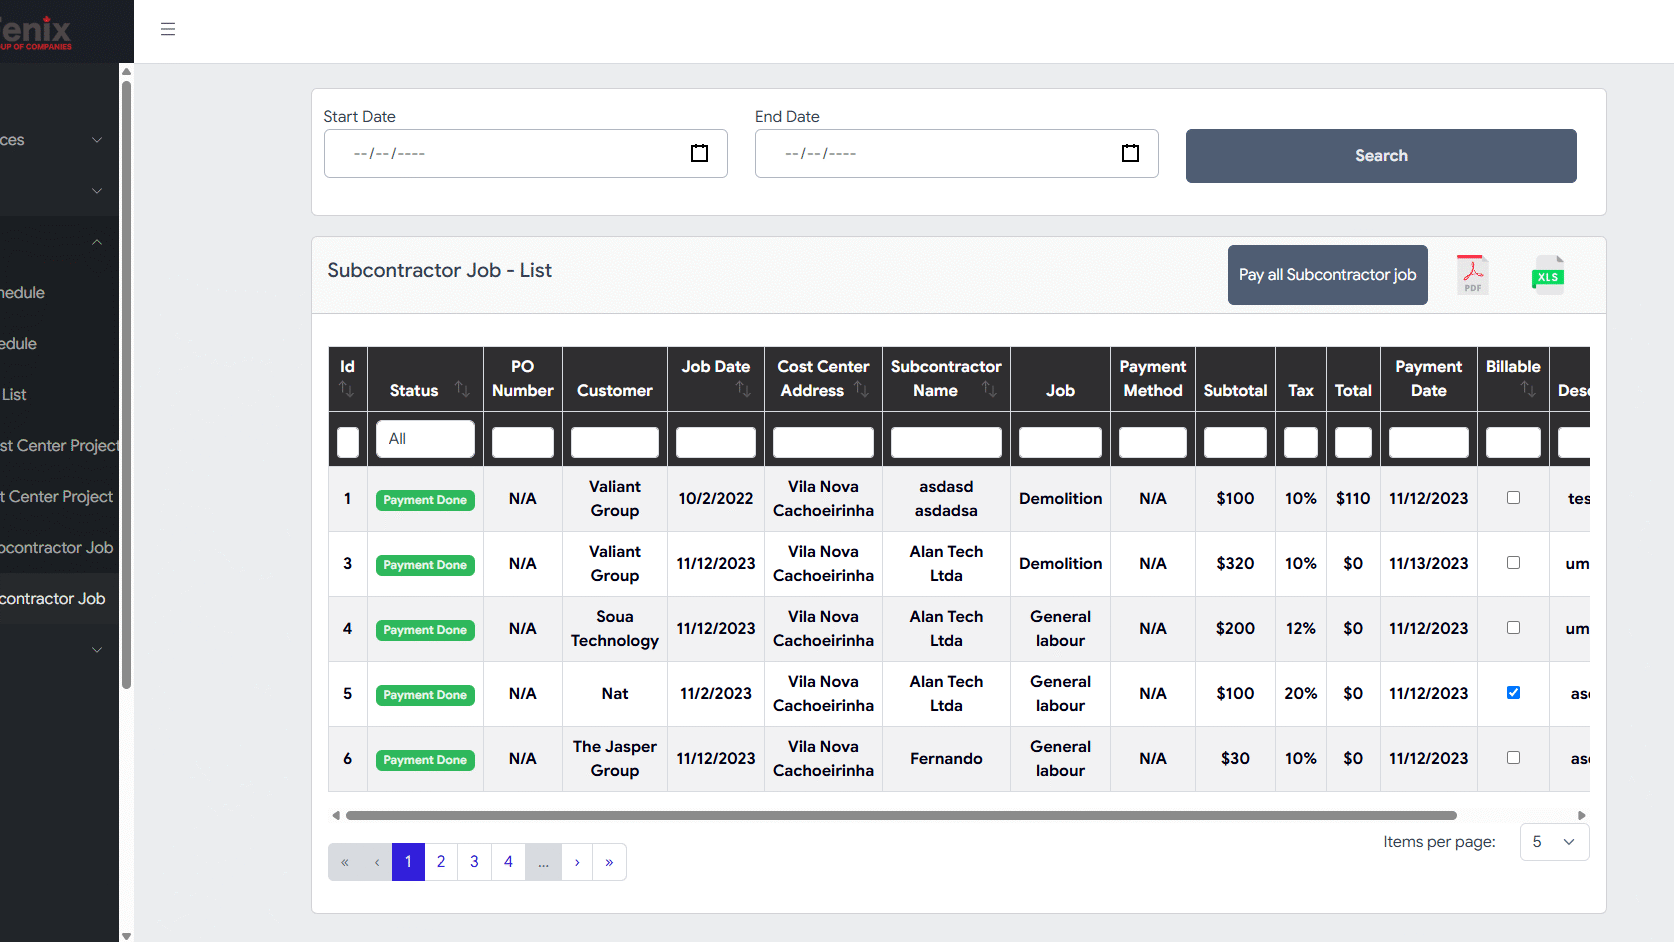Viewport: 1674px width, 942px height.
Task: Click Payment Done badge in row 6
Action: pos(425,760)
